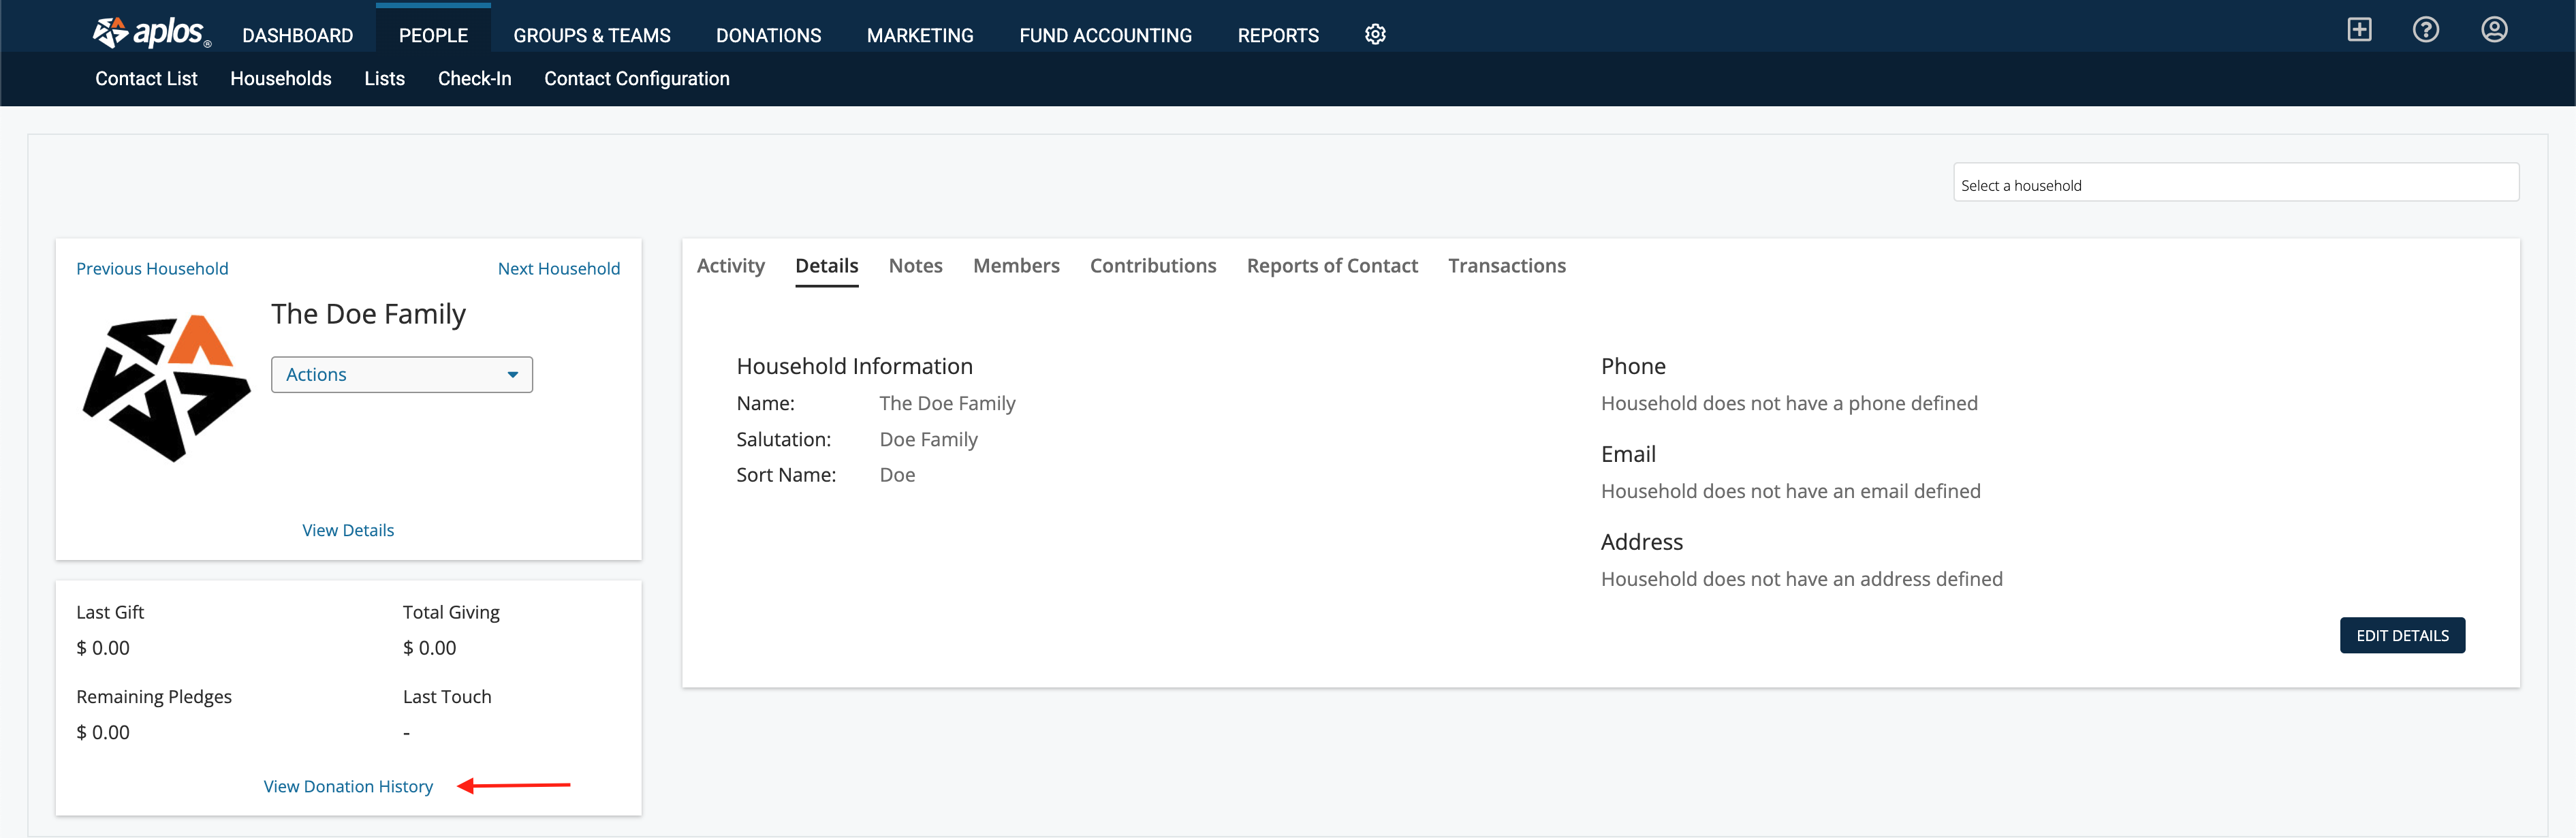Click the Total Giving label
2576x838 pixels.
pyautogui.click(x=451, y=613)
